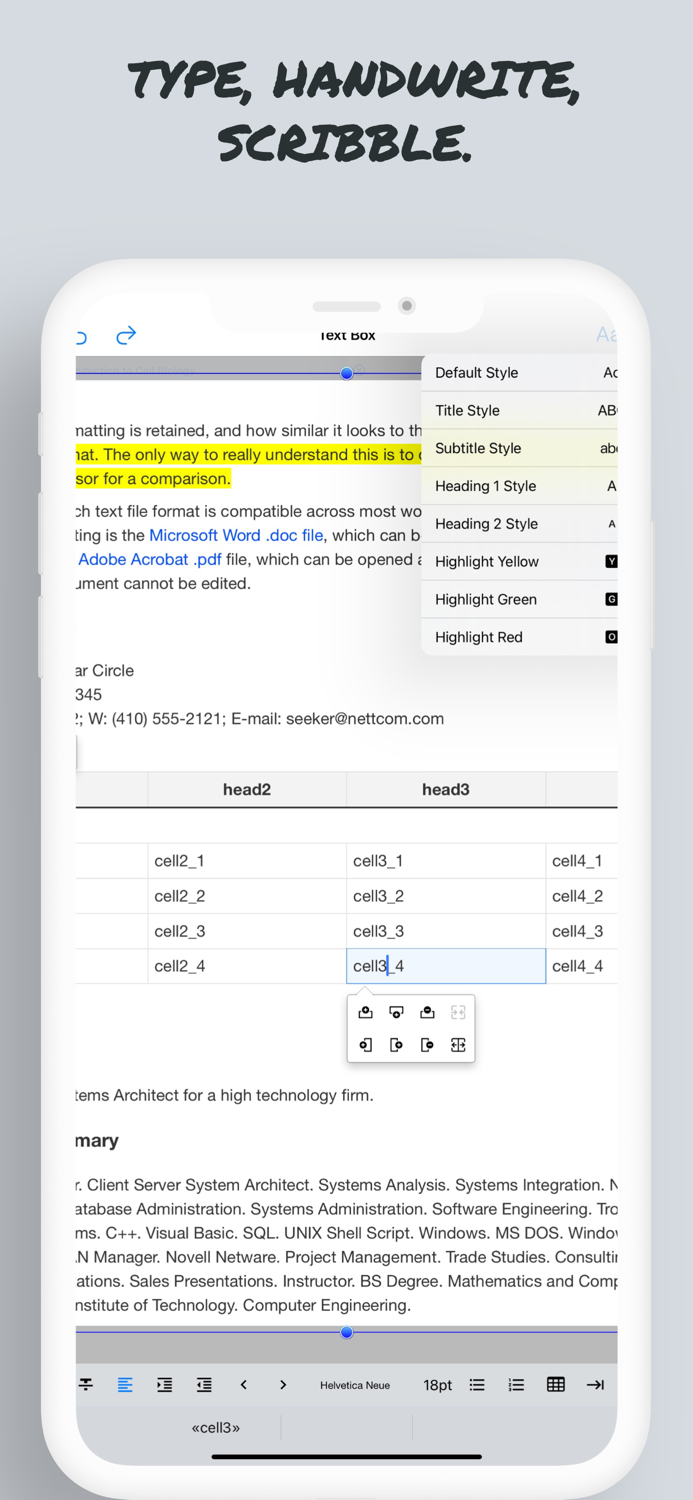Apply Highlight Red style
This screenshot has height=1500, width=693.
(520, 637)
